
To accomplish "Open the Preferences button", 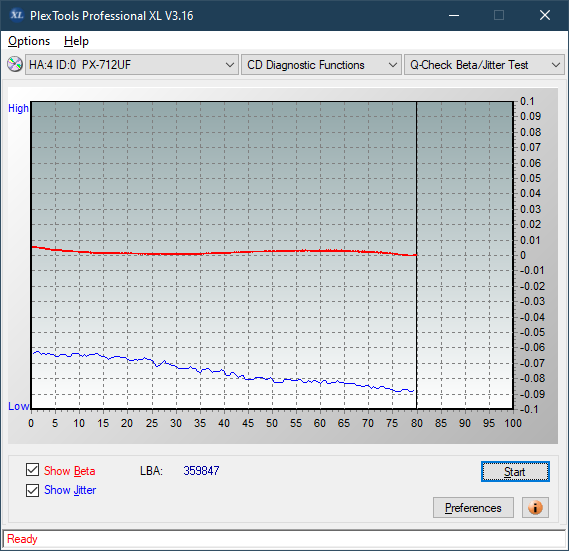I will click(x=473, y=507).
